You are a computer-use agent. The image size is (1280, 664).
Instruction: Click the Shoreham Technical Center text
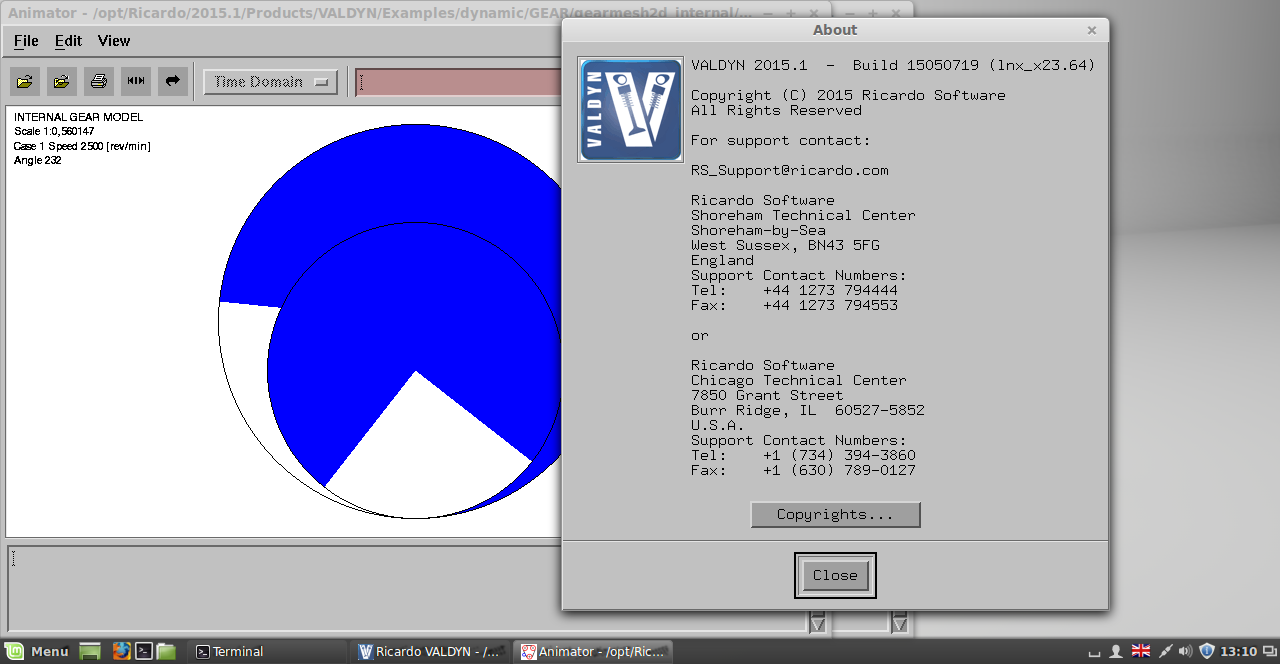tap(803, 215)
